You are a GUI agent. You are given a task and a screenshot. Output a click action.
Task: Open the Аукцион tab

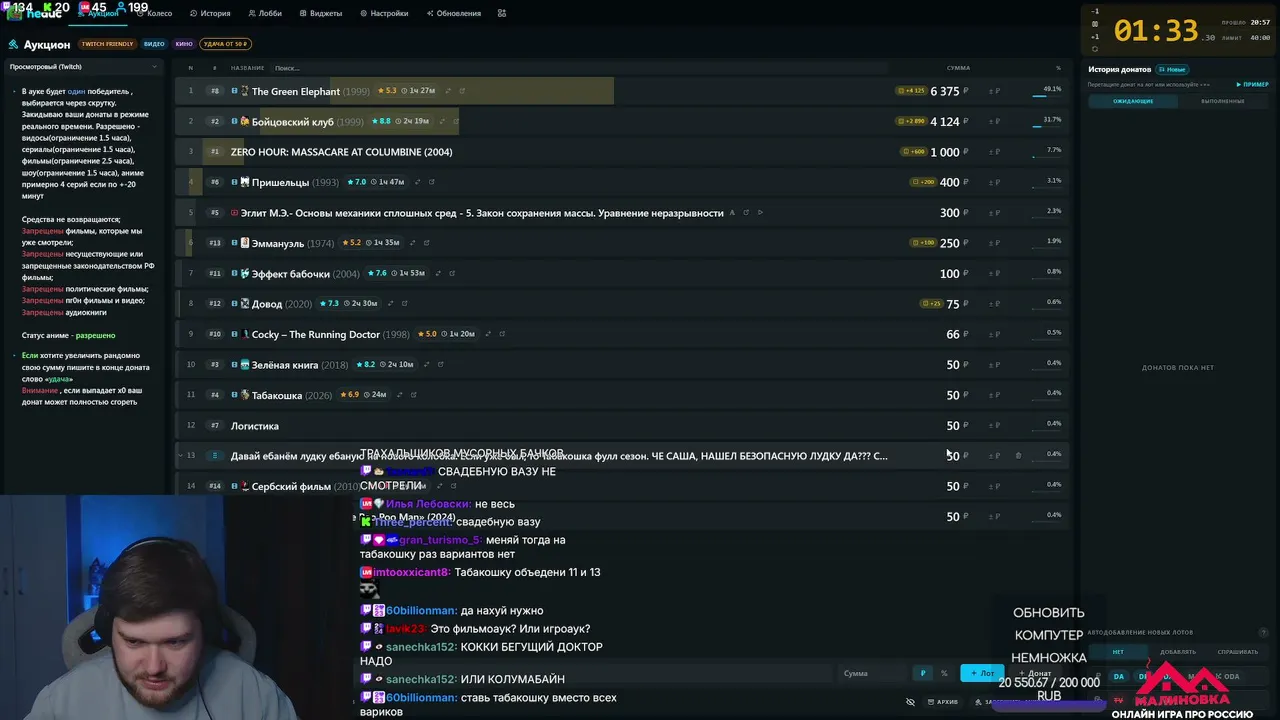click(98, 13)
